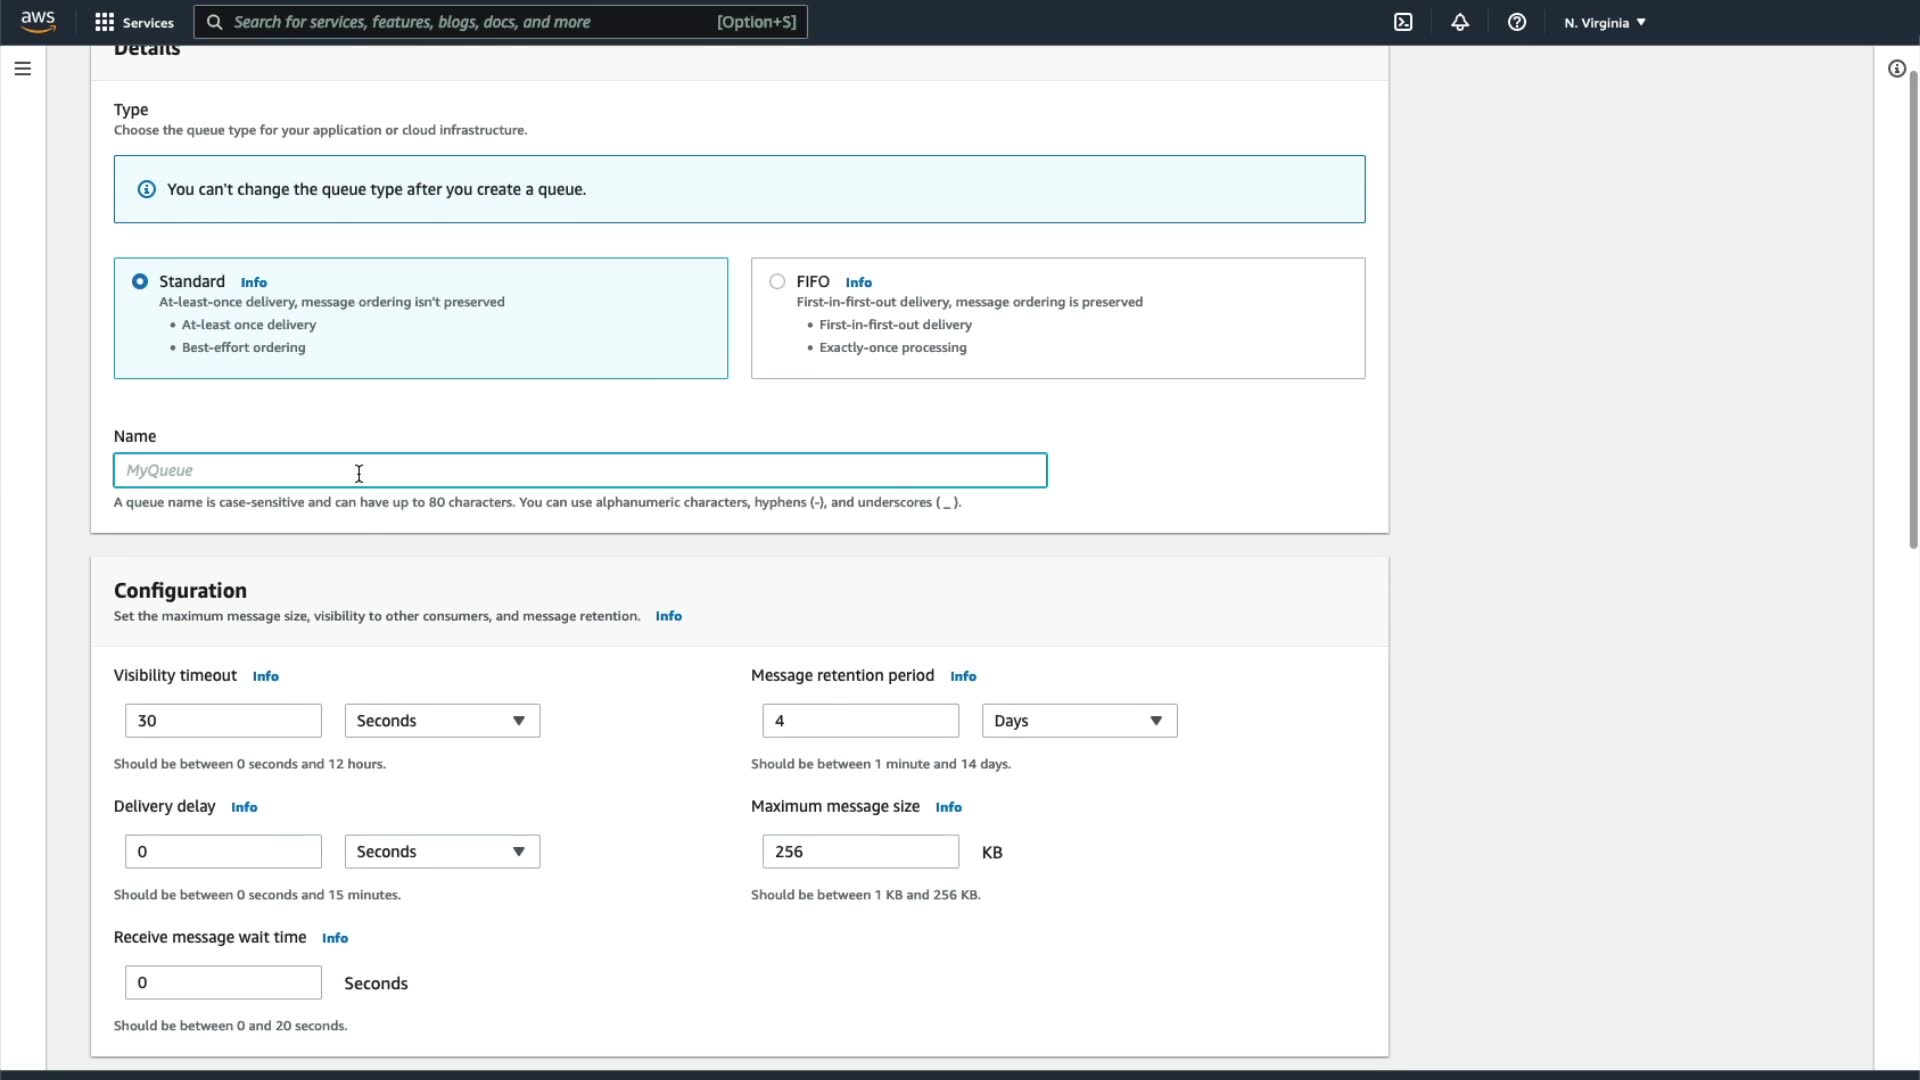
Task: Open Message retention period Days dropdown
Action: [1079, 721]
